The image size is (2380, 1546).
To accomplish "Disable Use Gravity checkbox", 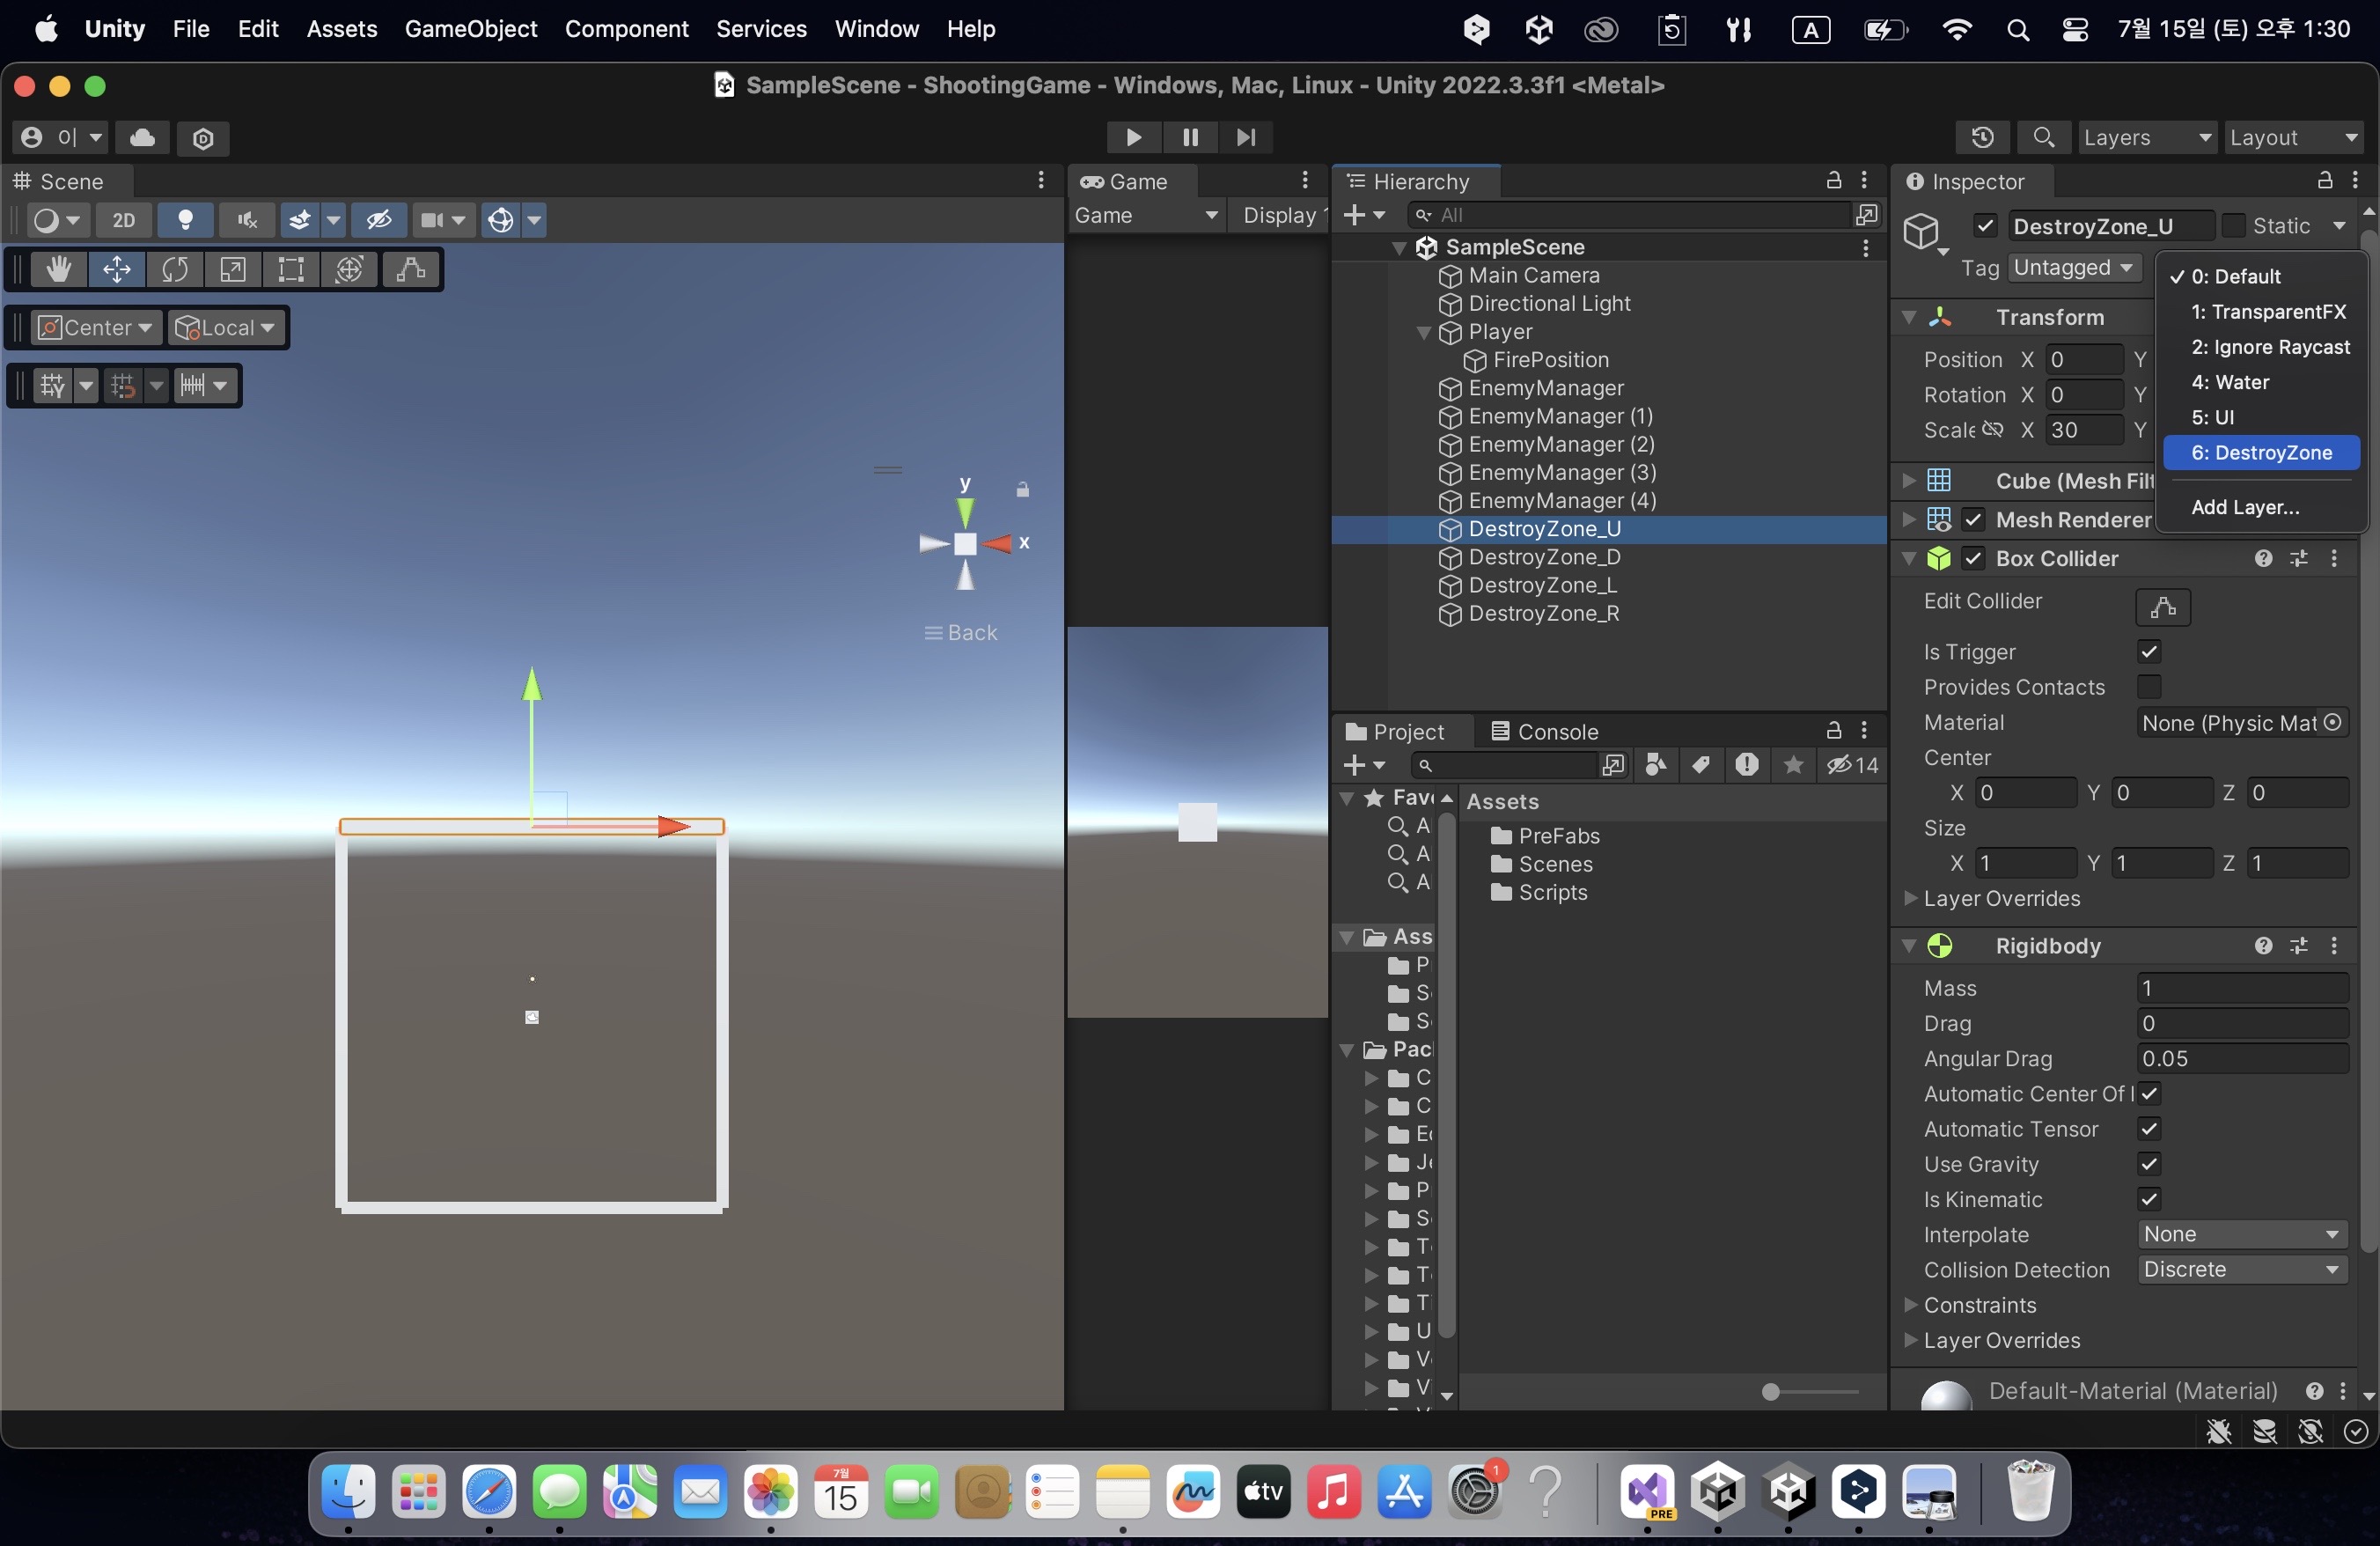I will click(2149, 1164).
